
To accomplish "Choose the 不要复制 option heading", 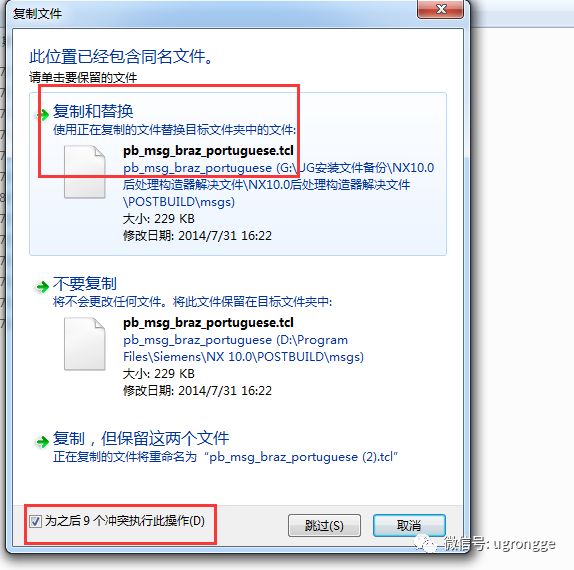I will (x=85, y=283).
